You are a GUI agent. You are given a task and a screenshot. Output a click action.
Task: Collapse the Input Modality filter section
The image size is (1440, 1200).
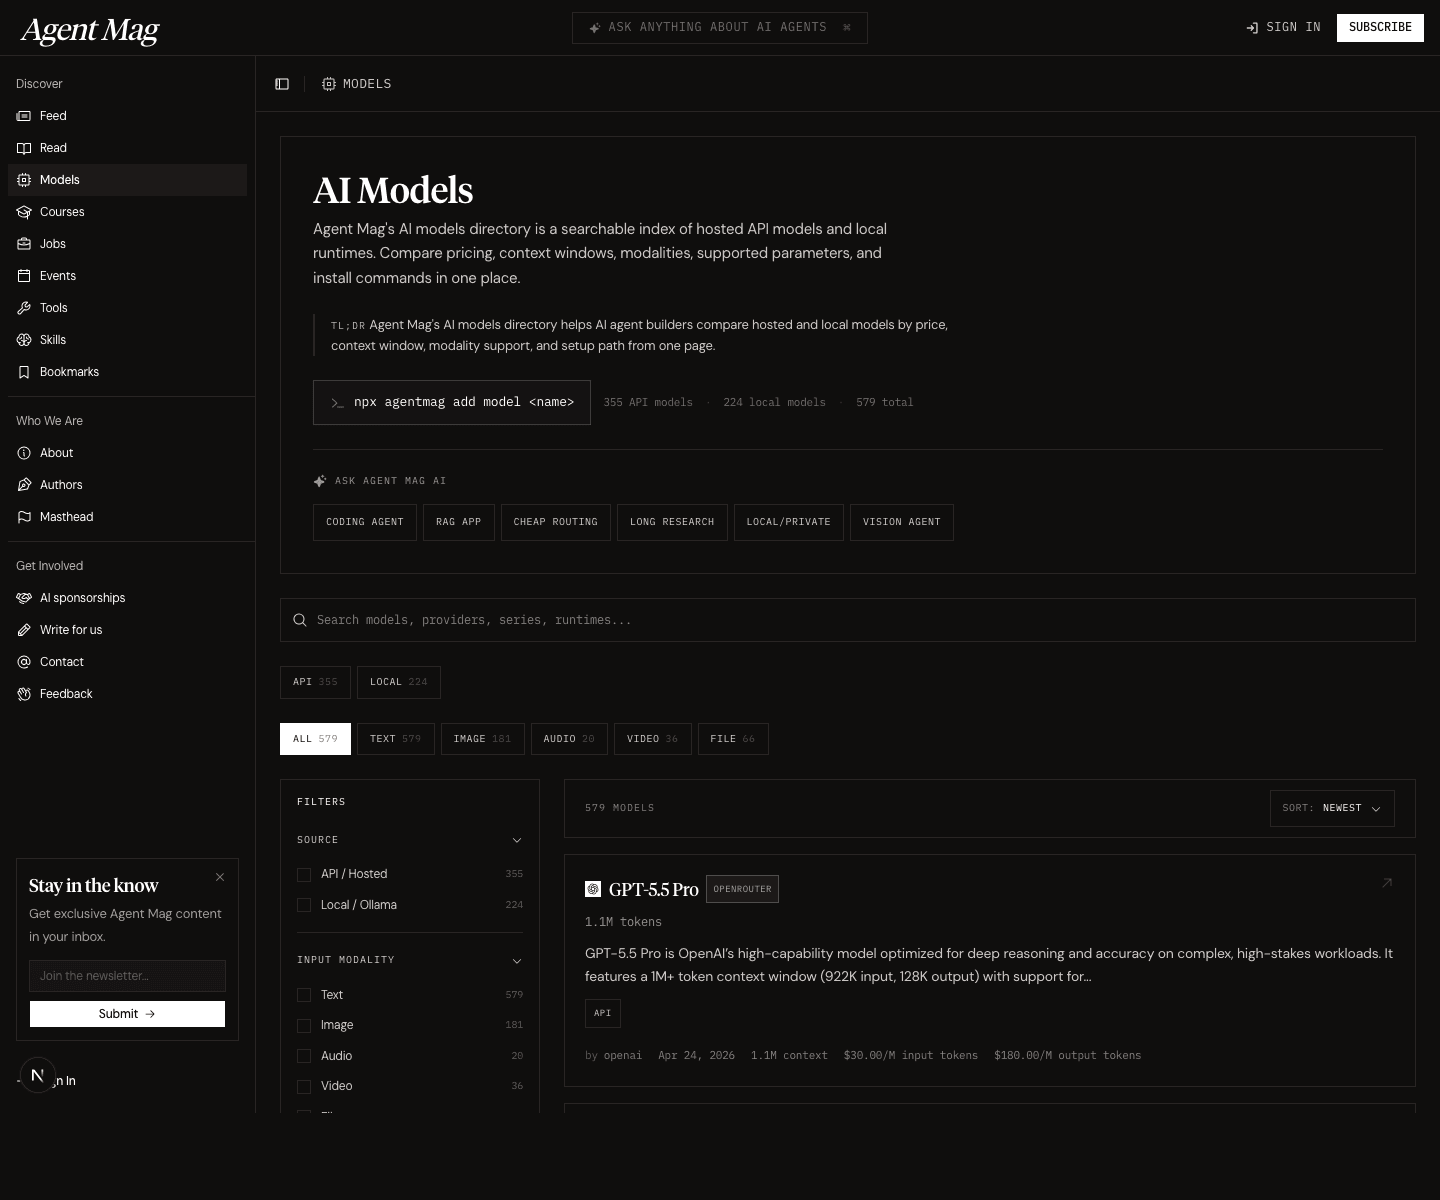(517, 960)
